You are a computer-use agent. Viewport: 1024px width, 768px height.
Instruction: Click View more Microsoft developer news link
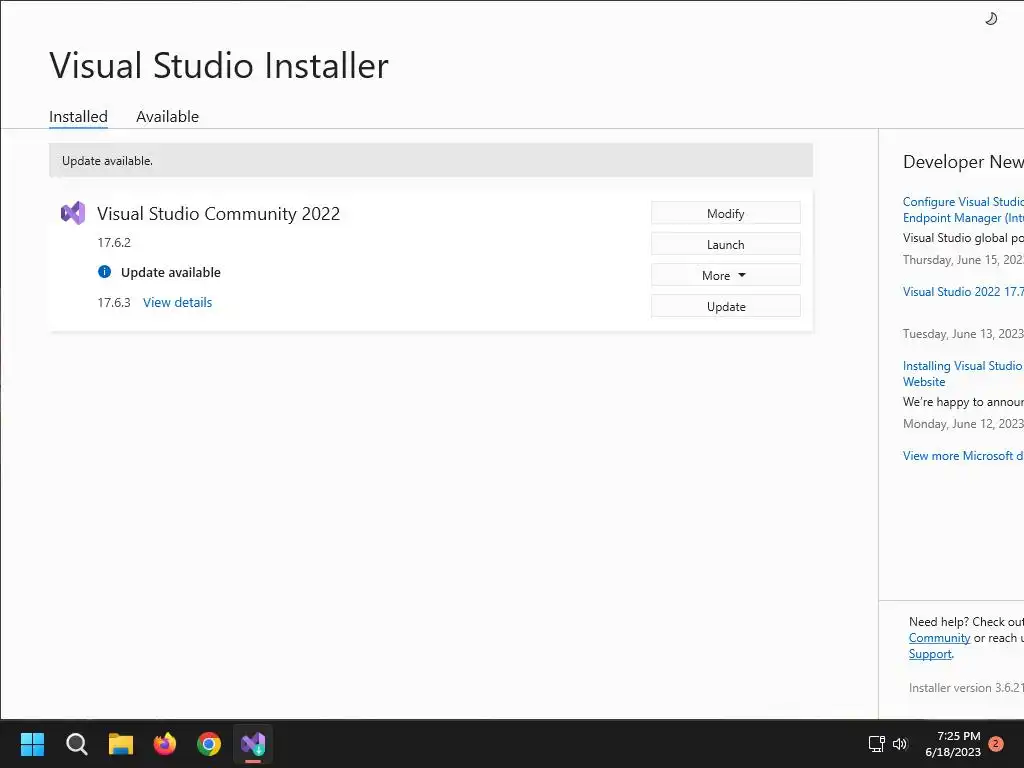click(963, 456)
